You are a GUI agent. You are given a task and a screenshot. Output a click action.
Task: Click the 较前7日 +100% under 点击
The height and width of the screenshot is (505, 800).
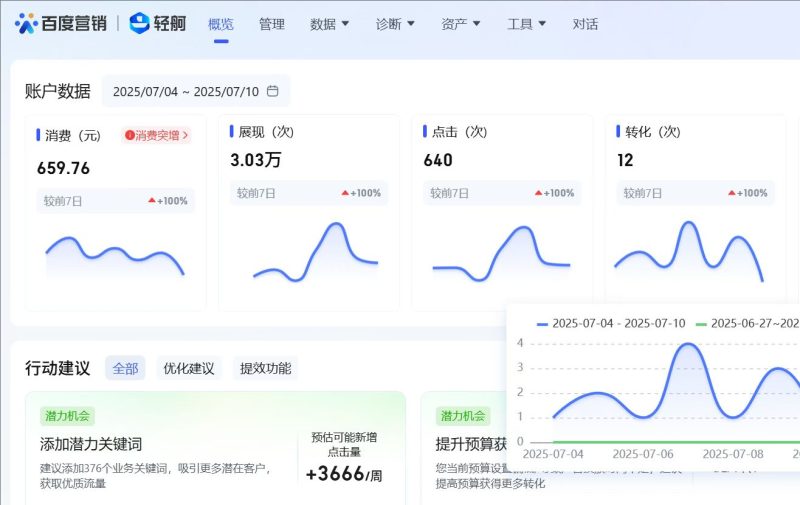pos(502,193)
